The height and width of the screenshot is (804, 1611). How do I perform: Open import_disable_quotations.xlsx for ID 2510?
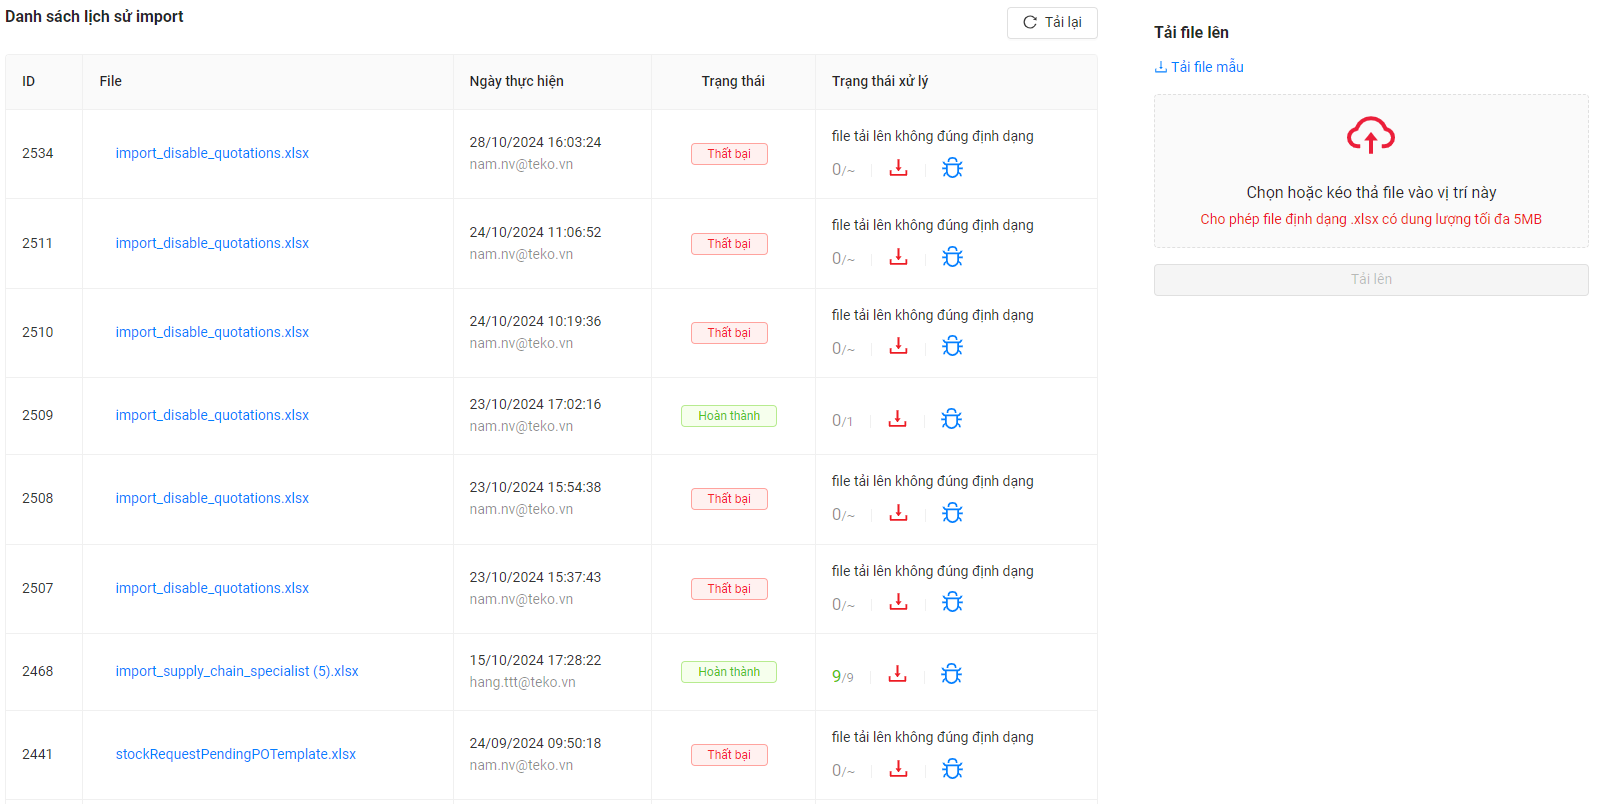point(212,332)
